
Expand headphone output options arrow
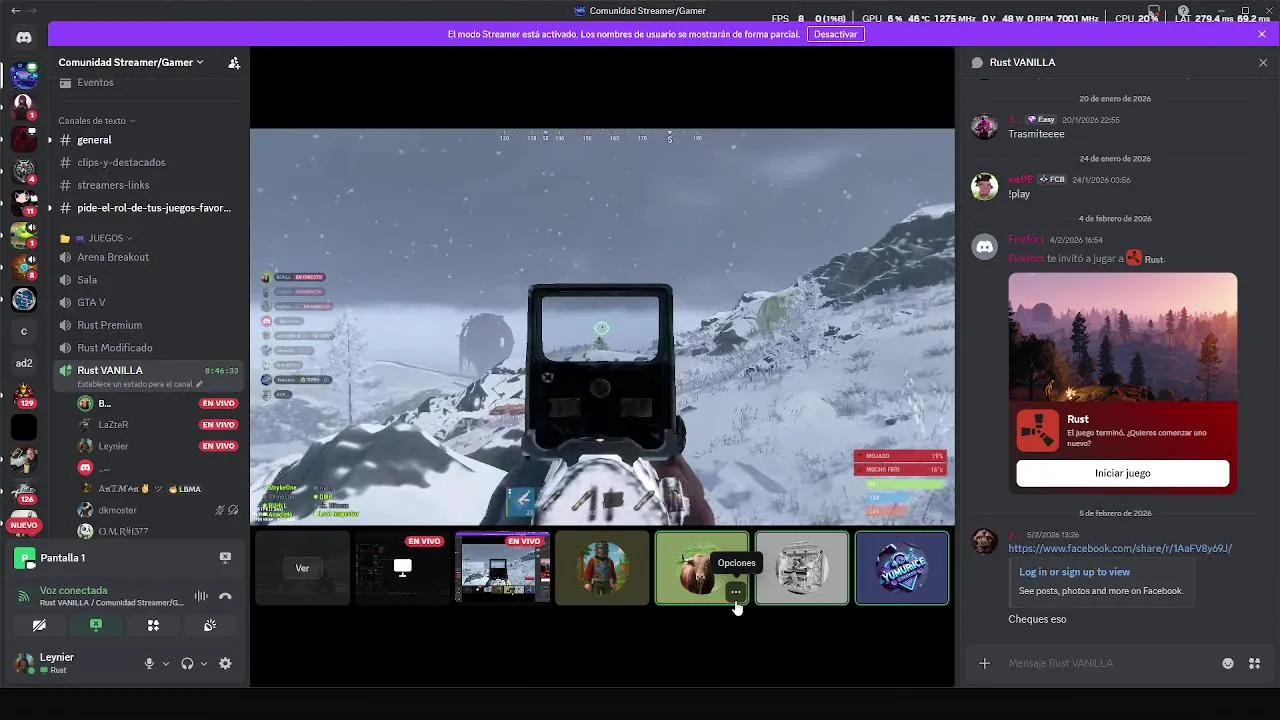click(204, 663)
